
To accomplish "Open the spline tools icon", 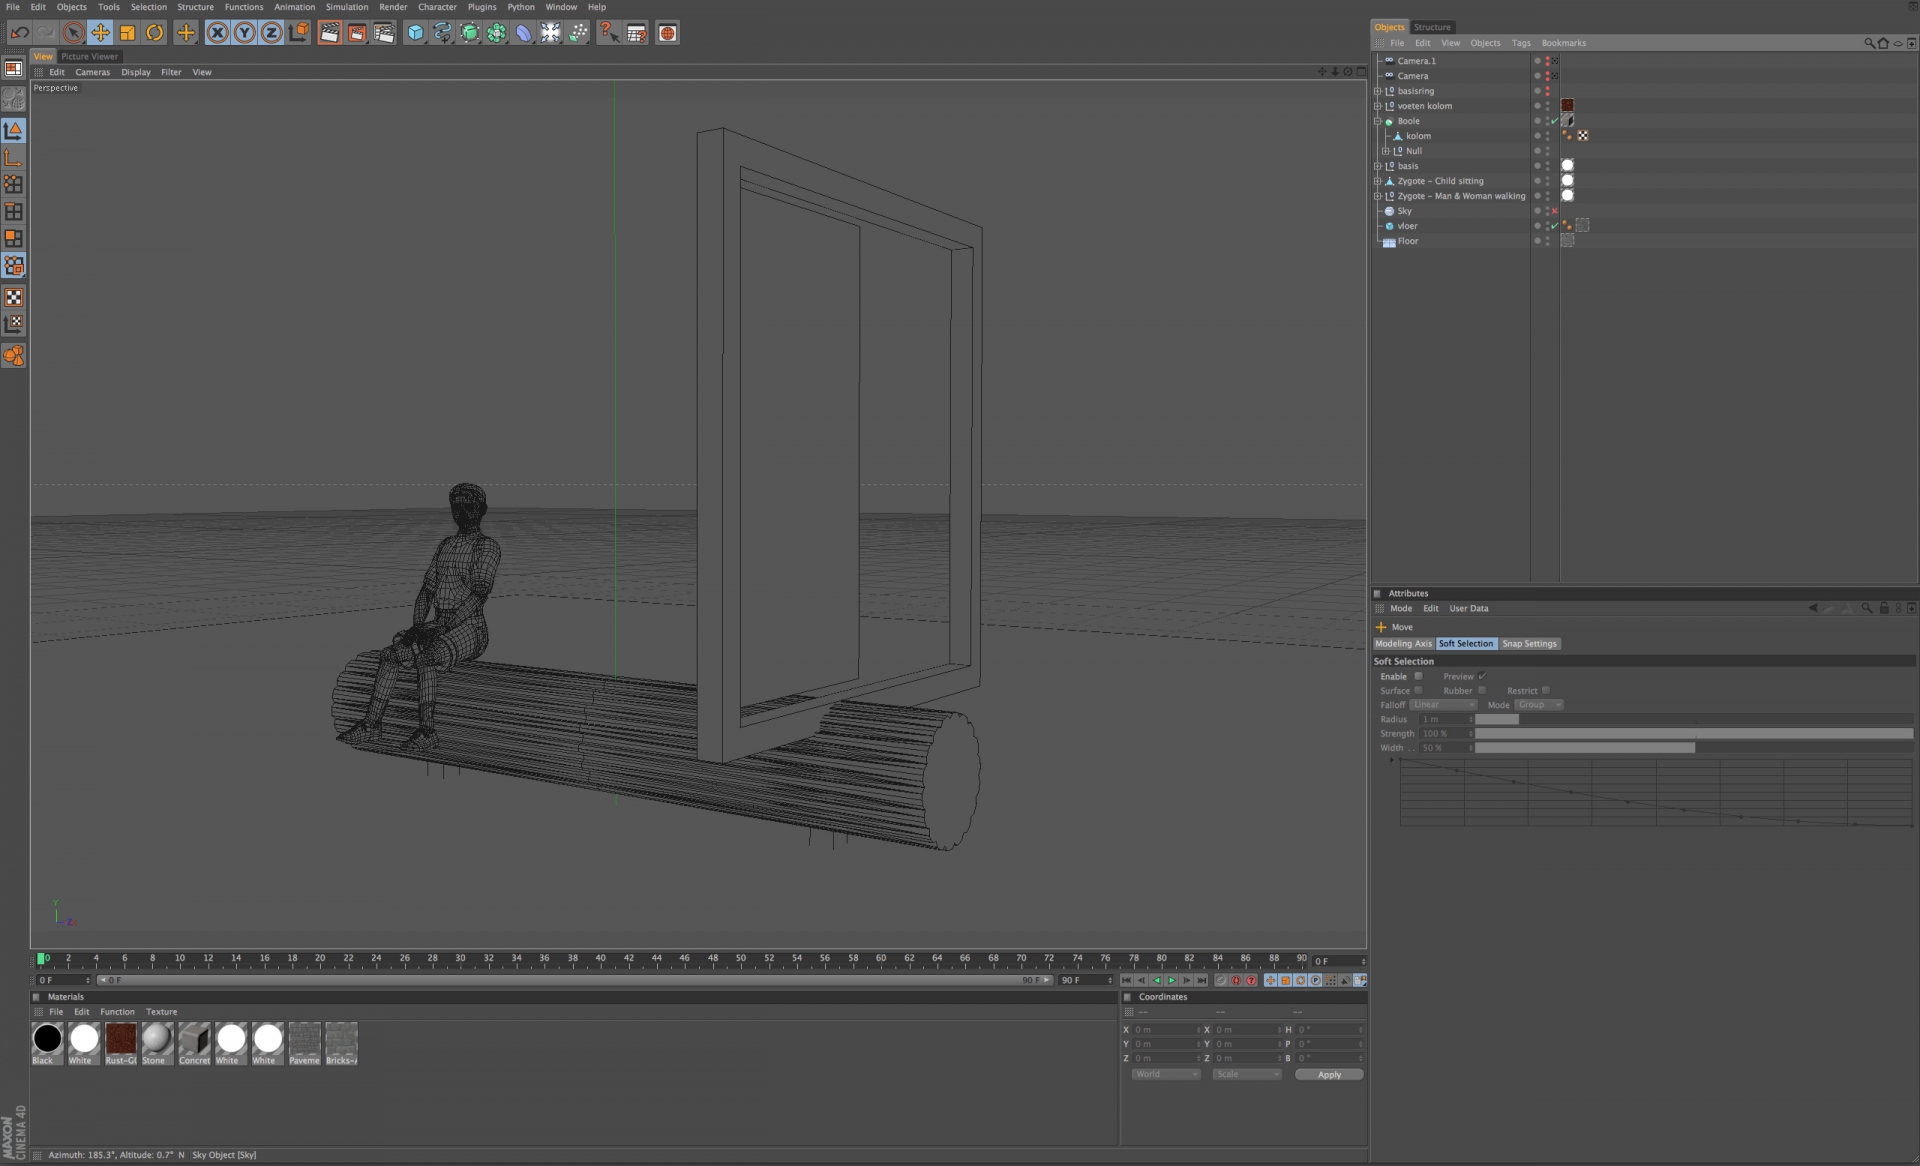I will click(x=442, y=33).
